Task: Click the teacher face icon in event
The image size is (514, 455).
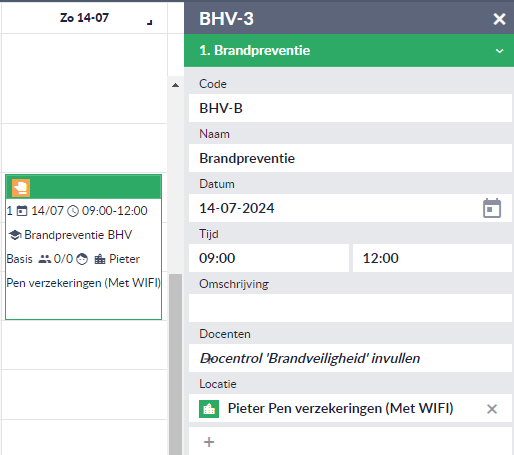Action: (82, 259)
